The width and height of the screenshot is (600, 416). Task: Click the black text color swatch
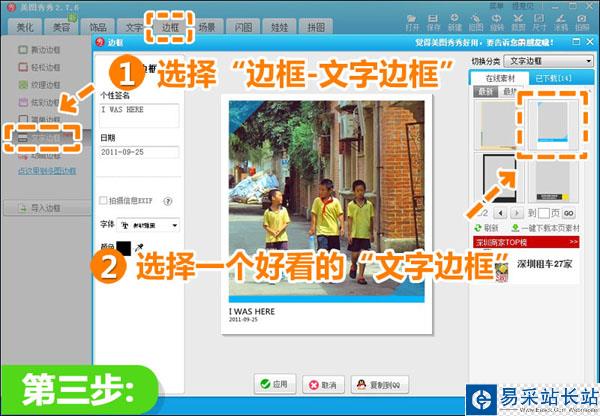pos(124,248)
